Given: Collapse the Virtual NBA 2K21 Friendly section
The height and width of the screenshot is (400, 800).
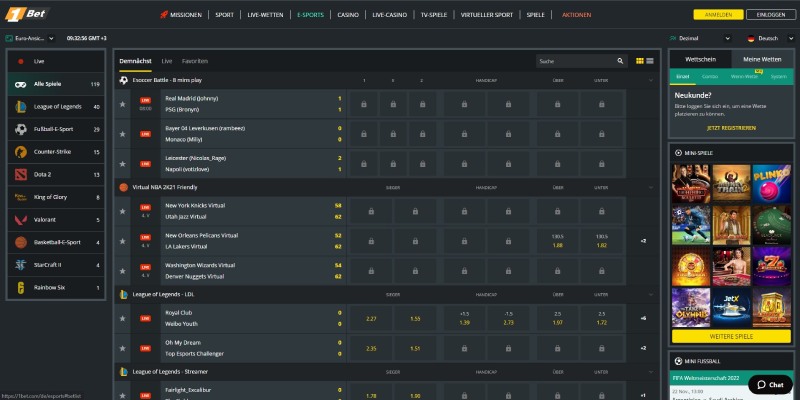Looking at the screenshot, I should pyautogui.click(x=651, y=188).
